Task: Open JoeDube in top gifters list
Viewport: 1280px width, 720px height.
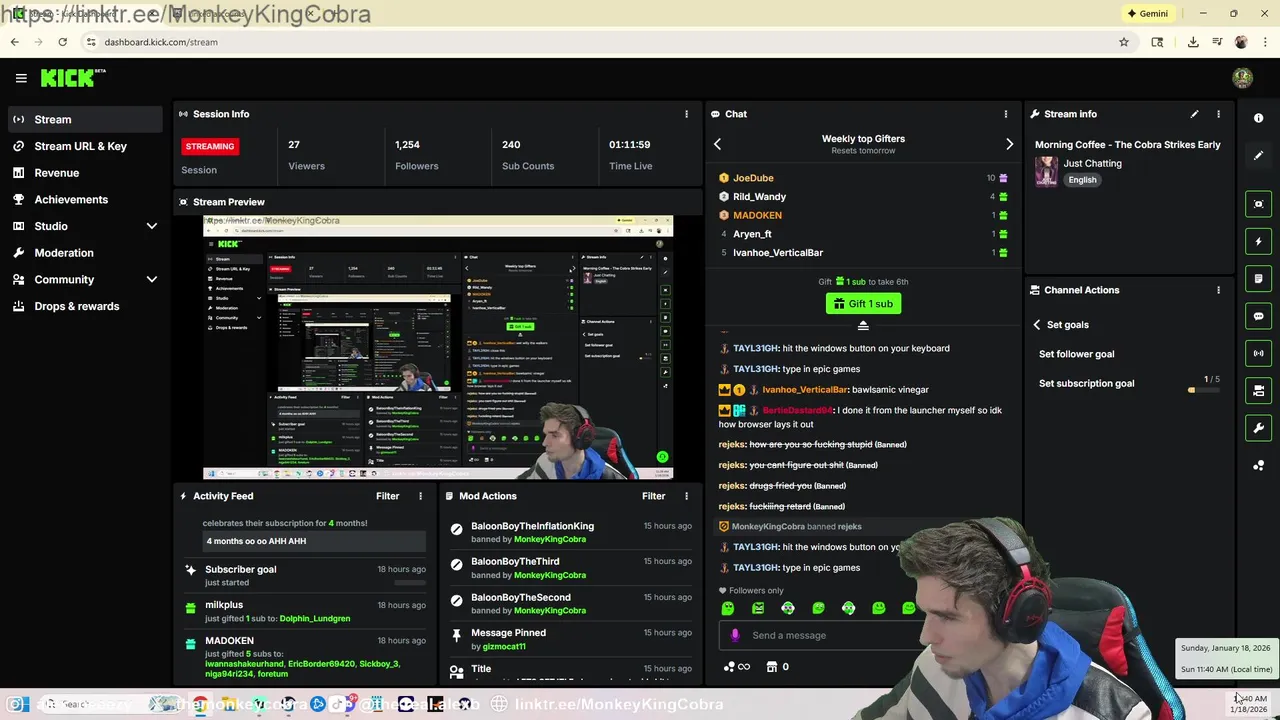Action: [x=753, y=178]
